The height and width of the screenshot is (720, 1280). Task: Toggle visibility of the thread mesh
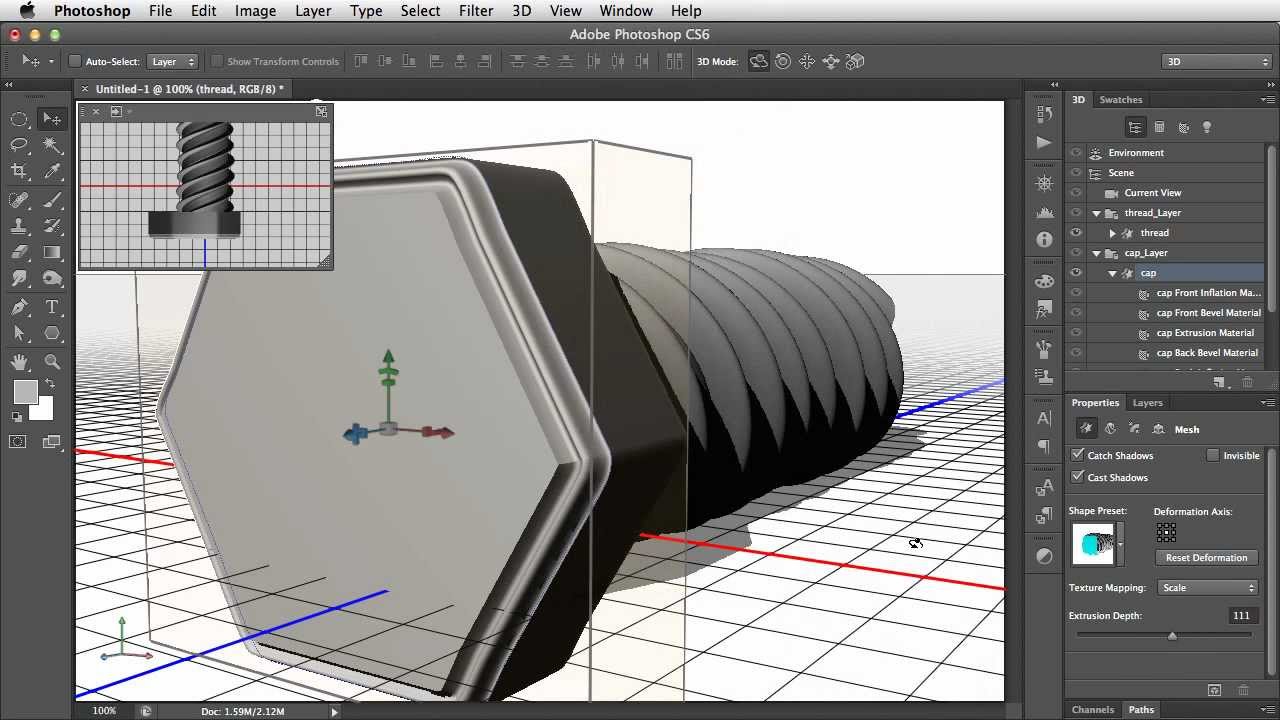(x=1076, y=232)
